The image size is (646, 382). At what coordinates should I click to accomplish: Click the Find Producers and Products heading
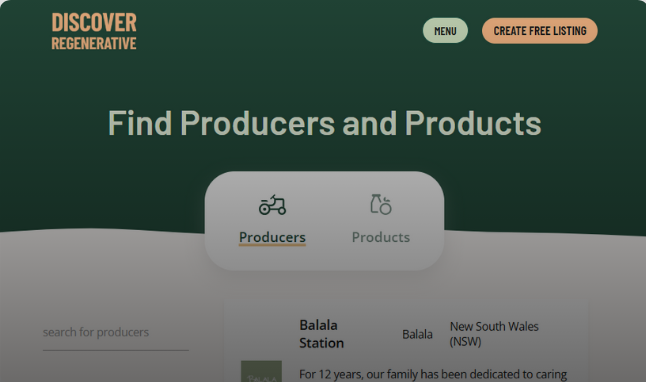point(325,123)
